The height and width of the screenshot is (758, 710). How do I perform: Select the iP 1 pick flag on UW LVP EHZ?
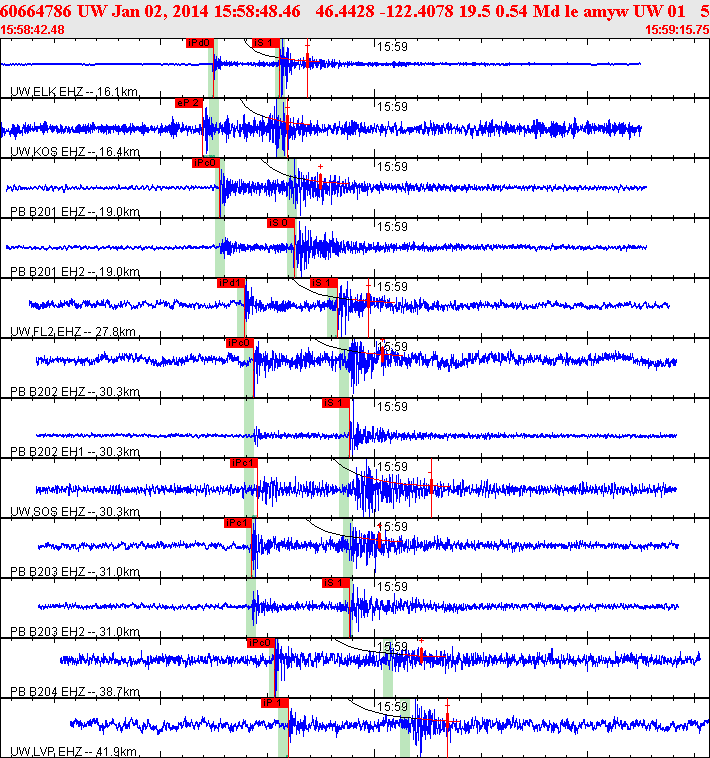tap(275, 702)
